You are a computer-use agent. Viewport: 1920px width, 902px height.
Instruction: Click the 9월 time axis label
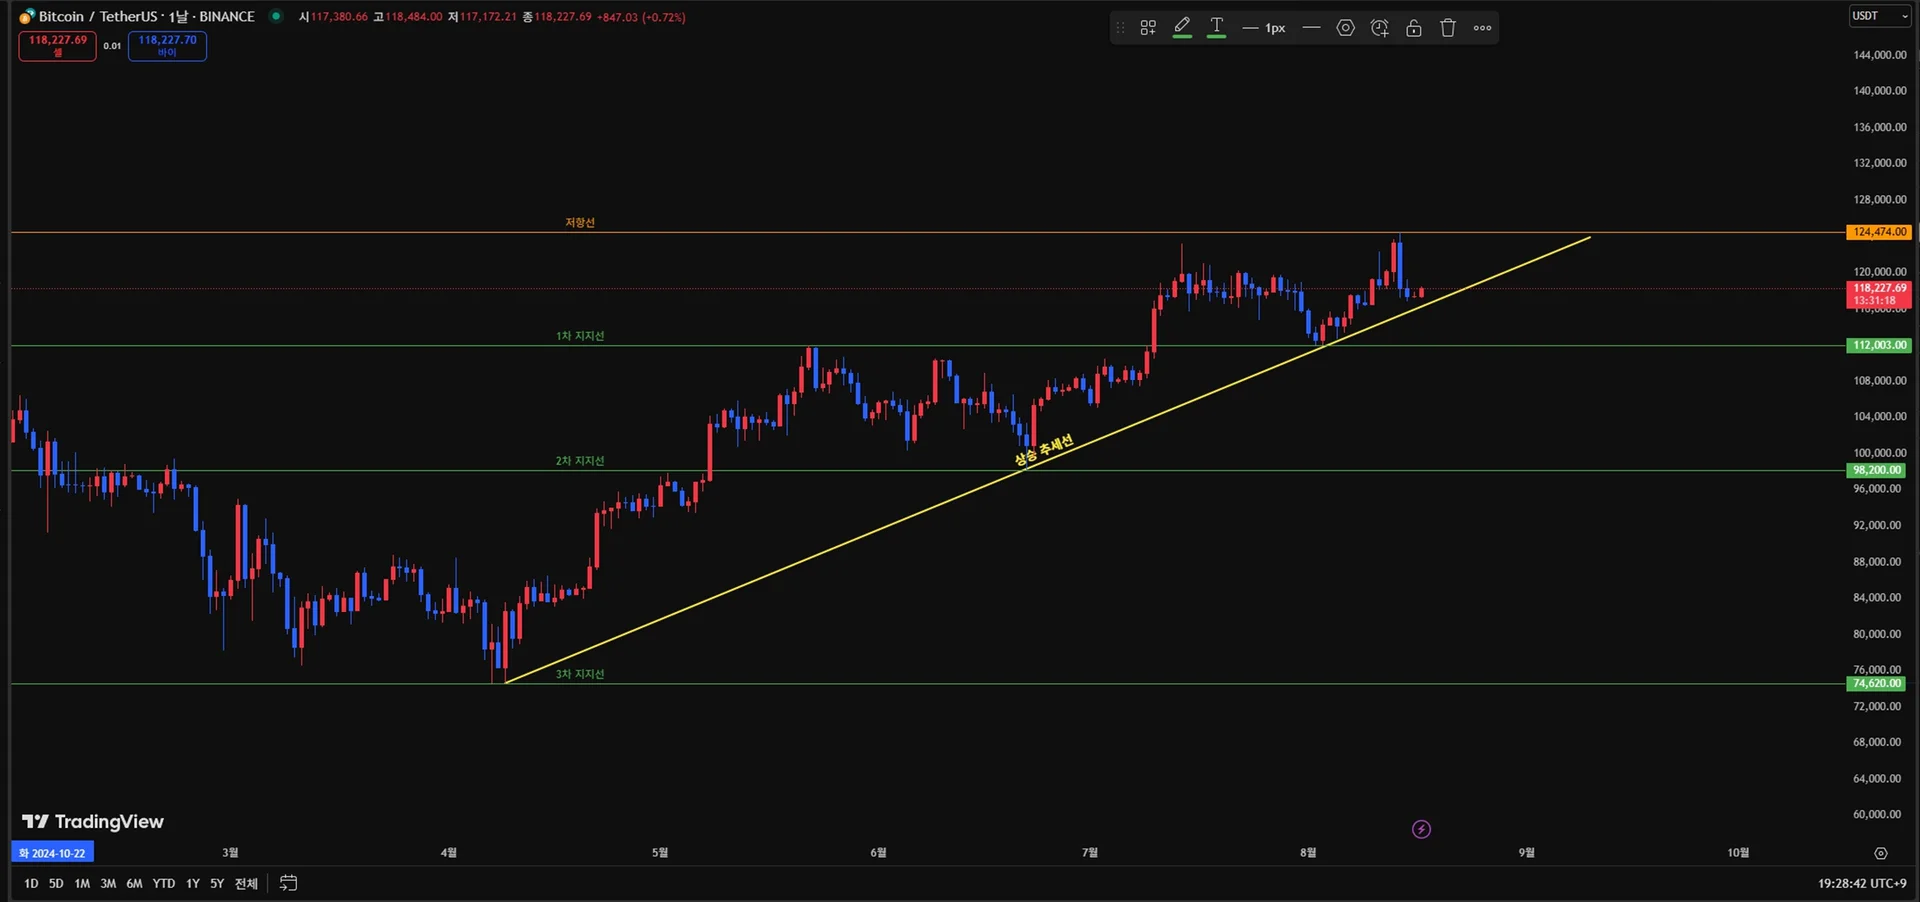(1526, 853)
